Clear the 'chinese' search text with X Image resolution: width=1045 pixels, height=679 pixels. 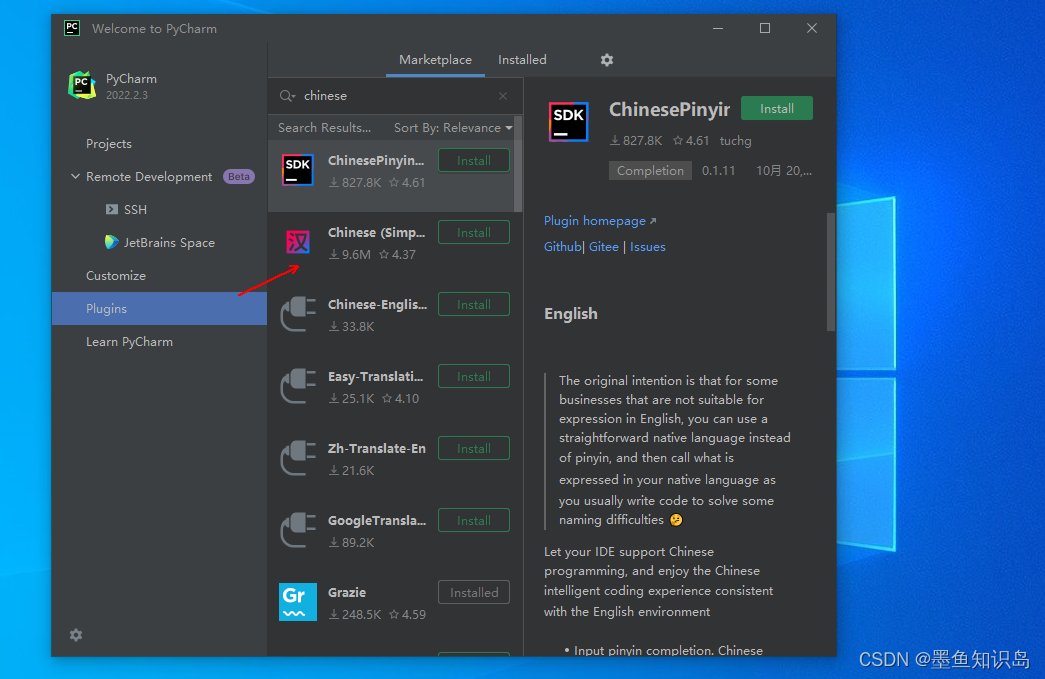pos(503,96)
